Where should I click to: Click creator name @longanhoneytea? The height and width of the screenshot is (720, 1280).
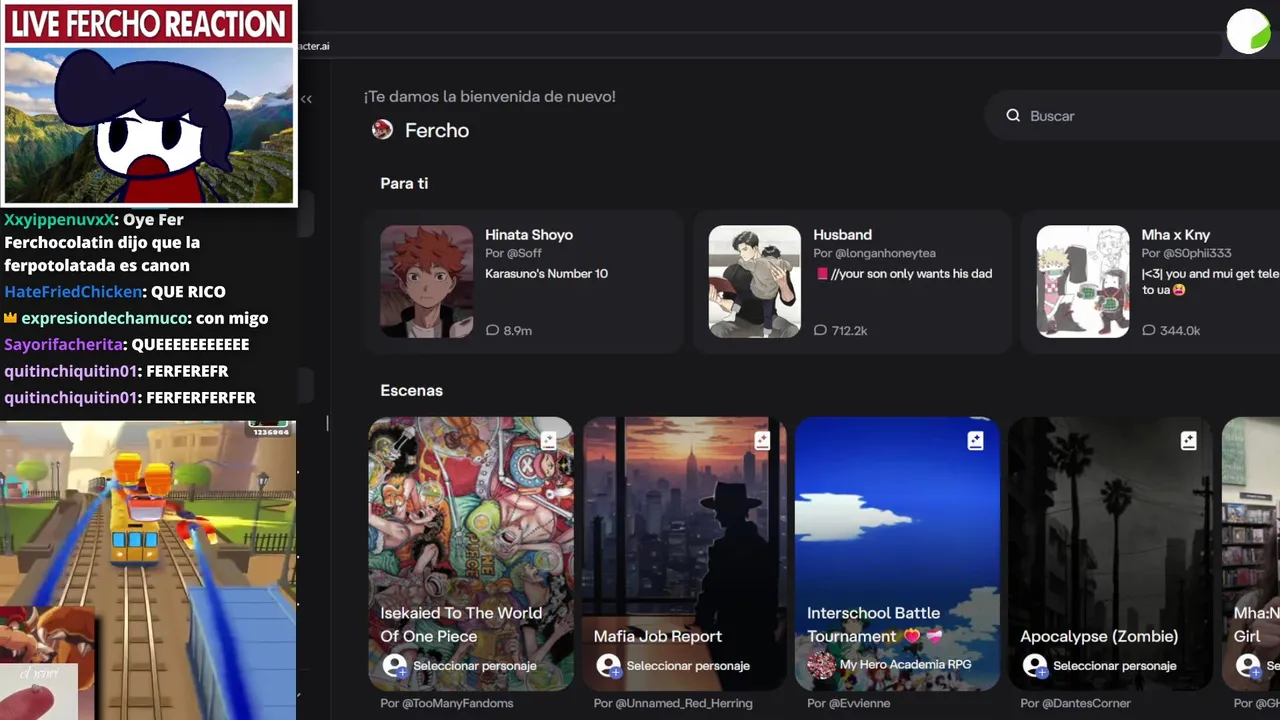click(885, 254)
